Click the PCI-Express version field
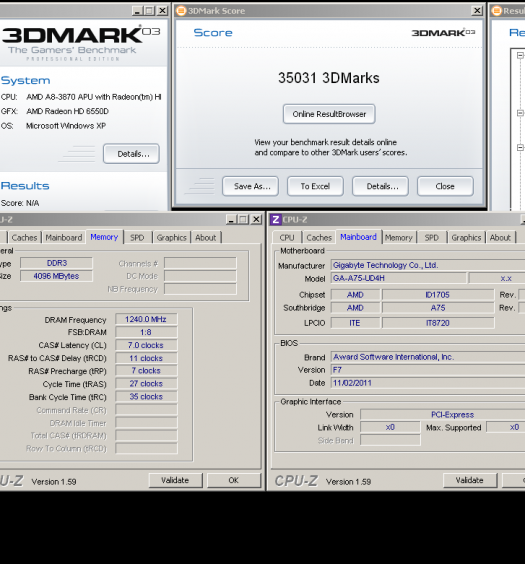The height and width of the screenshot is (564, 525). pyautogui.click(x=443, y=415)
